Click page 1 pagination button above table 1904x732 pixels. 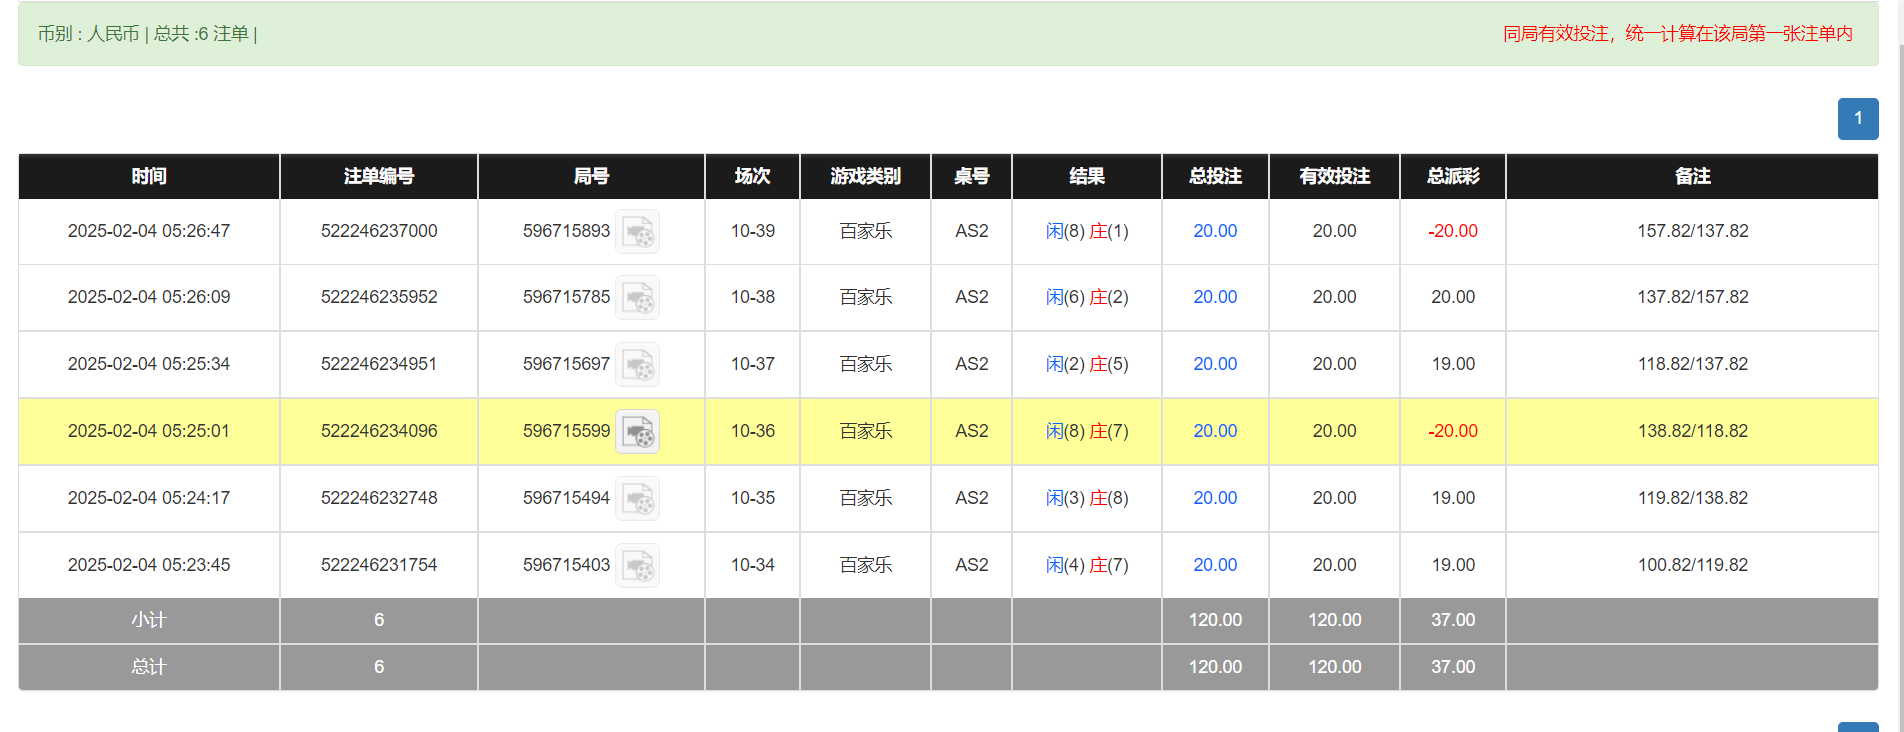1857,119
